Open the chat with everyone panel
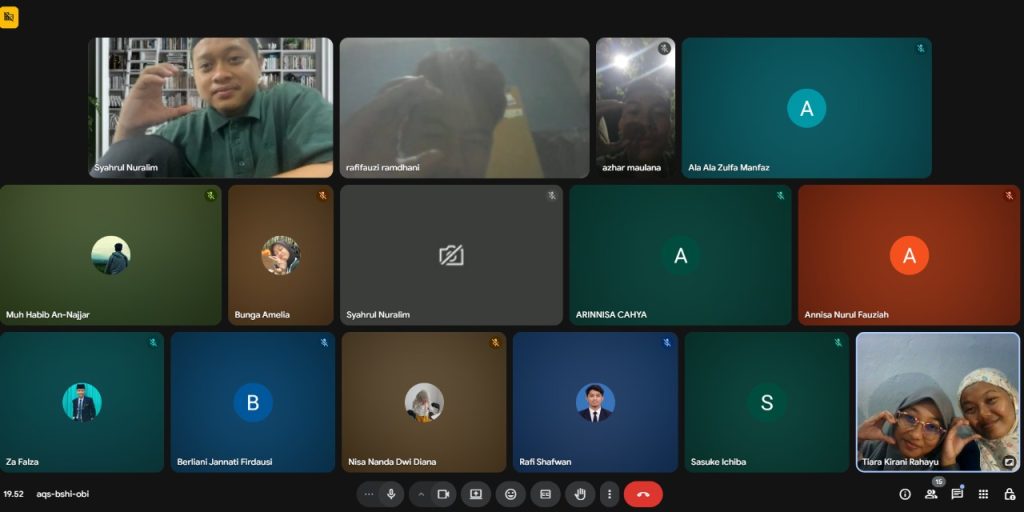The image size is (1024, 512). point(957,494)
